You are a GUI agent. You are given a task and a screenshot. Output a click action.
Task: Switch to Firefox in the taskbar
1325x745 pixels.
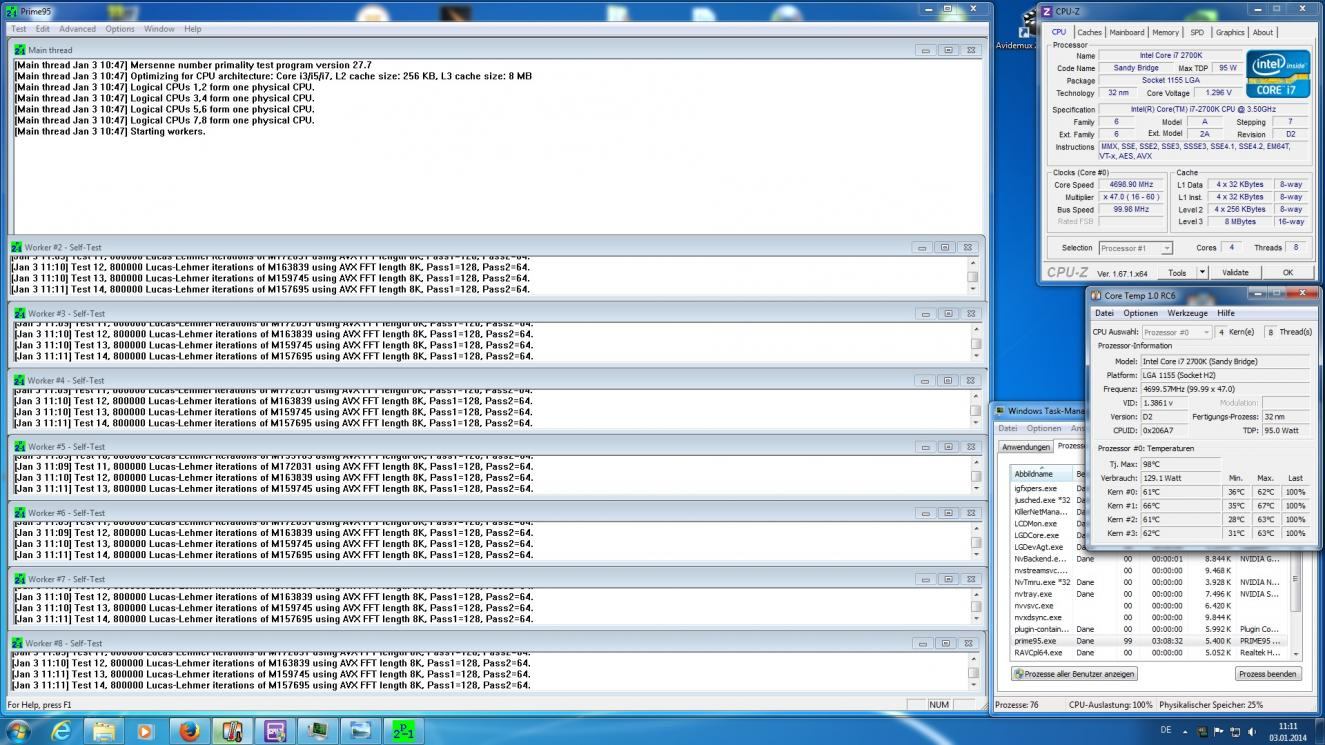[x=189, y=731]
